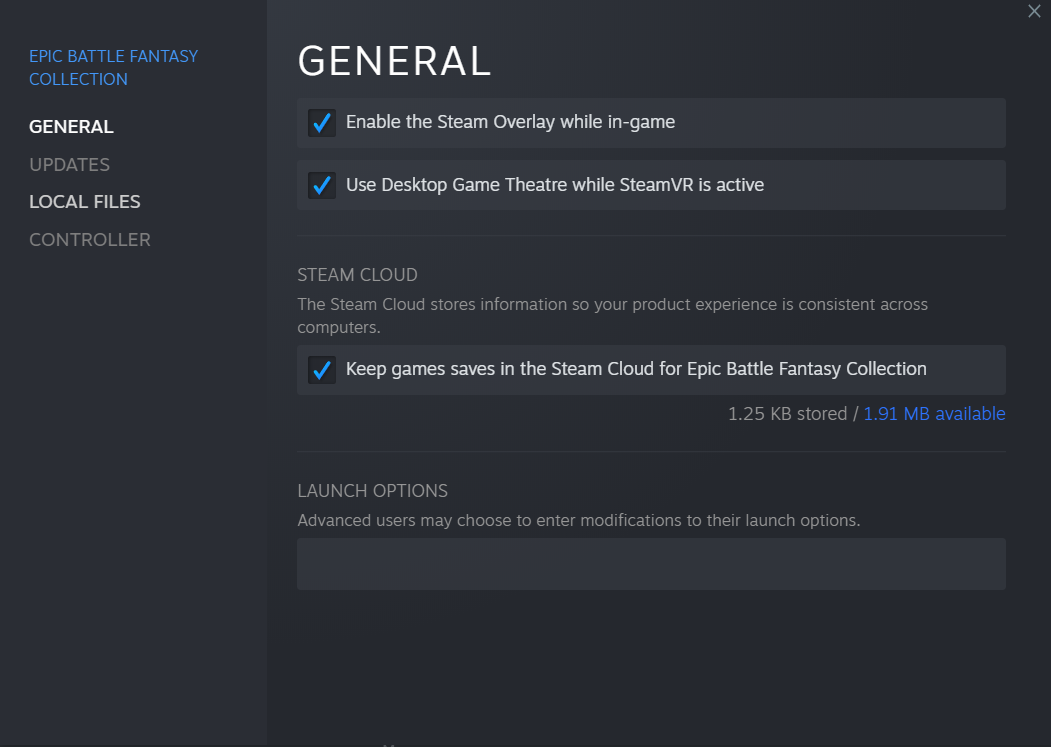Click the large GENERAL page heading
This screenshot has width=1051, height=747.
point(394,62)
